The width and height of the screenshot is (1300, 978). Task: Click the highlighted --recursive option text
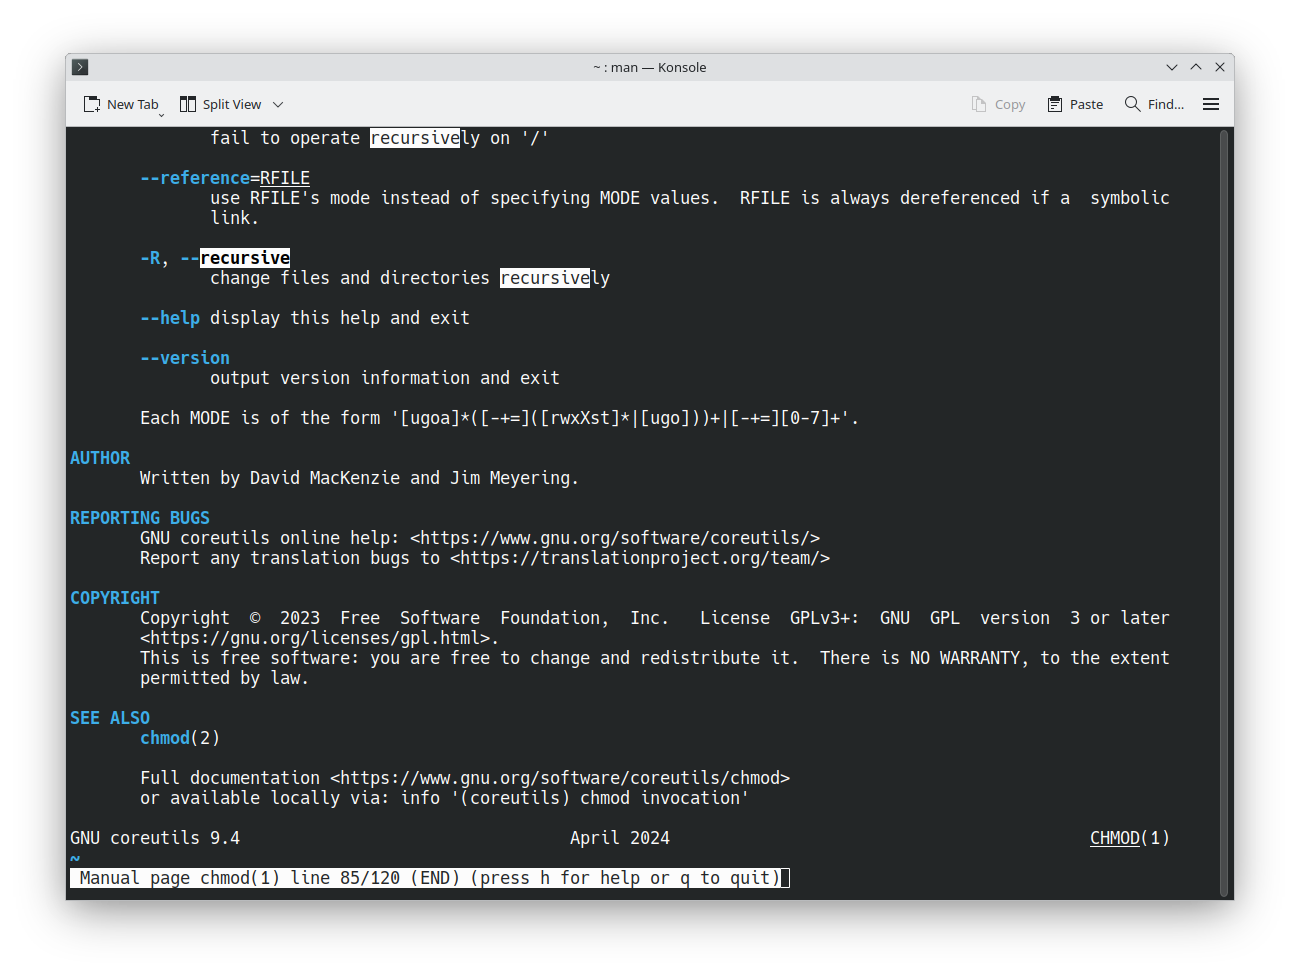(245, 258)
